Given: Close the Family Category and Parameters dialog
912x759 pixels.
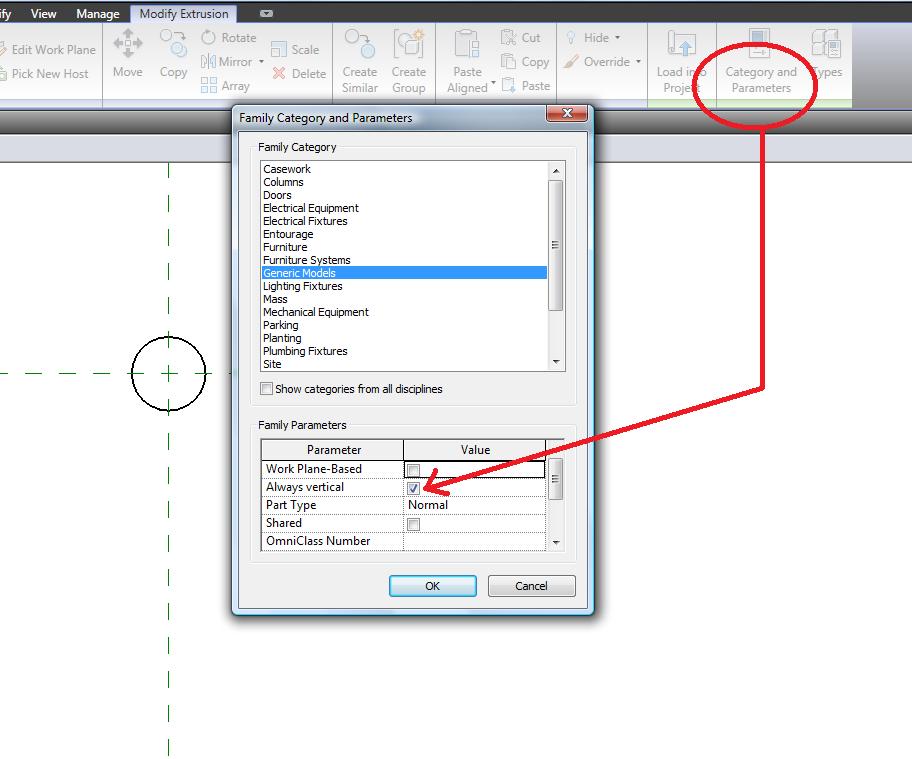Looking at the screenshot, I should 567,113.
